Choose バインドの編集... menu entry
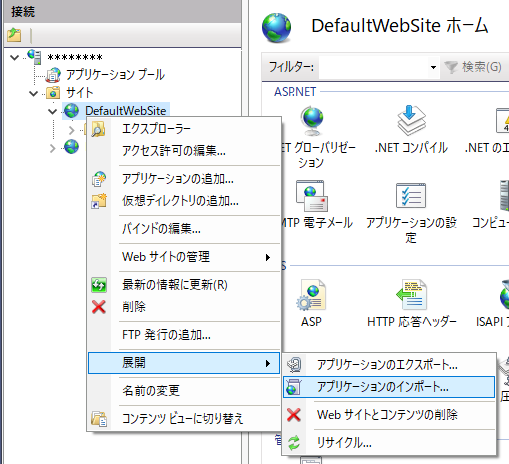This screenshot has height=464, width=509. pos(184,229)
